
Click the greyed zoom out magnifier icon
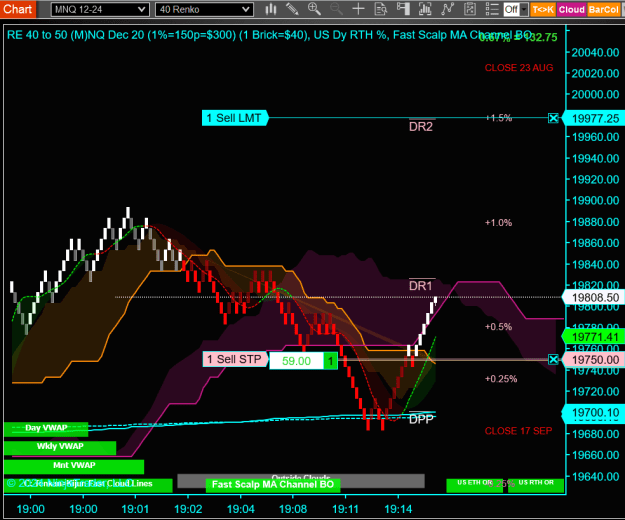coord(336,9)
